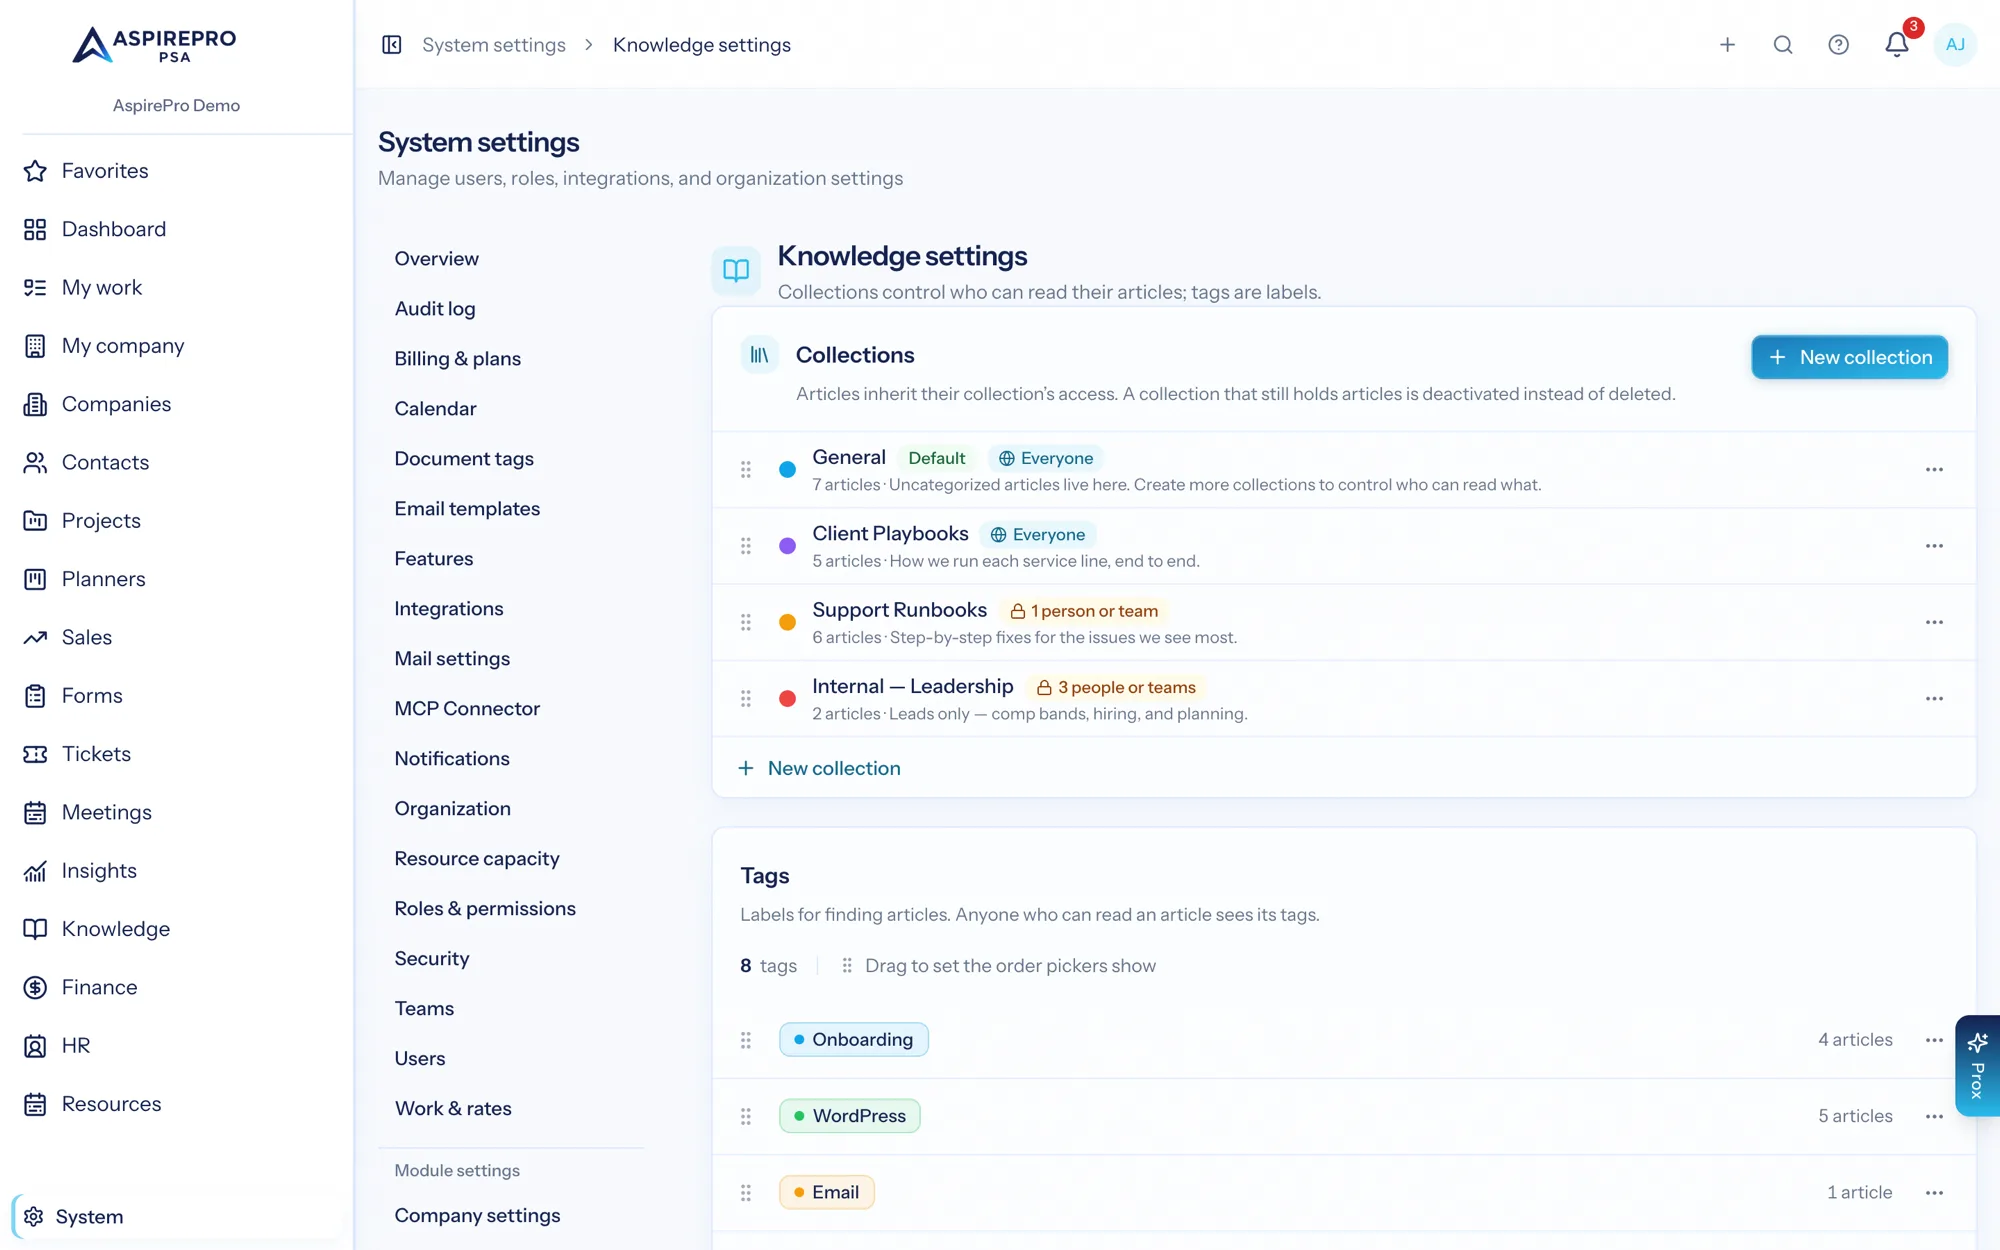Screen dimensions: 2000x1250
Task: Open Company settings under Module settings
Action: [477, 1216]
